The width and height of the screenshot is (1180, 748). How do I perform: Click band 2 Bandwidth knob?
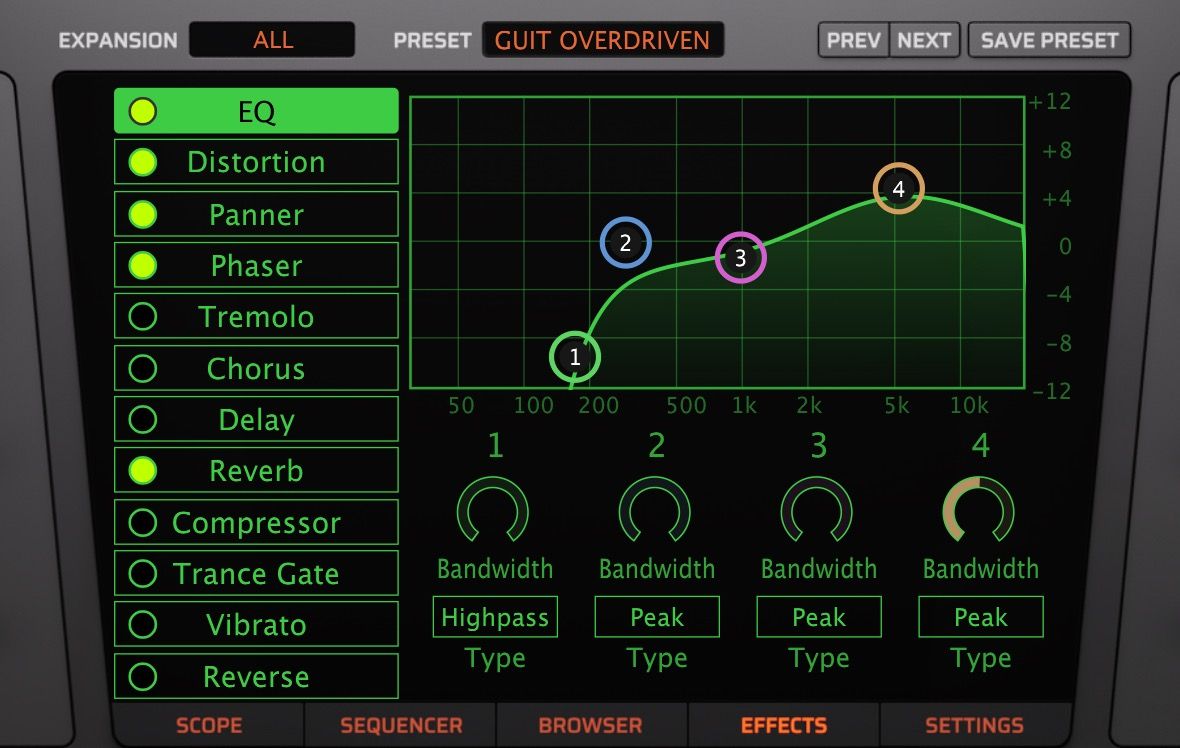[x=656, y=511]
